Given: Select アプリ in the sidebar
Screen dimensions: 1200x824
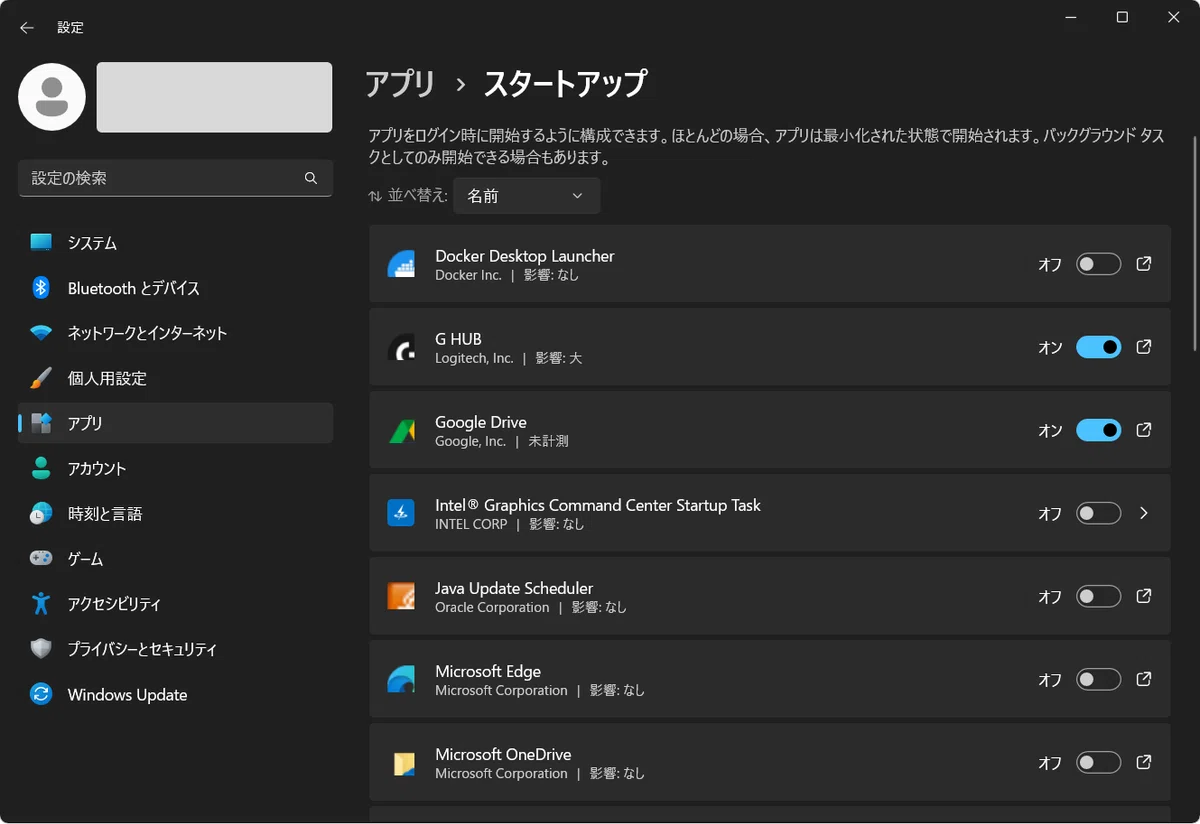Looking at the screenshot, I should (x=175, y=423).
